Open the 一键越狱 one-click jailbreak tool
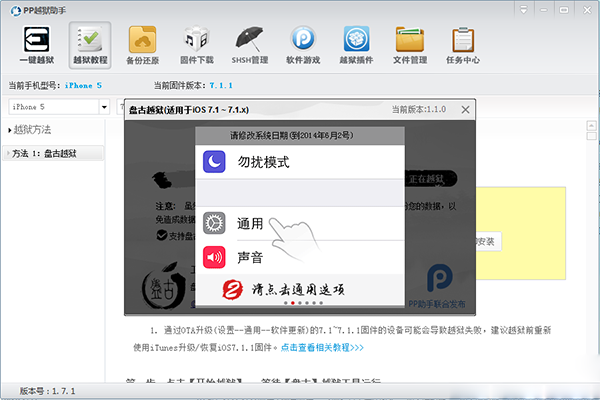Screen dimensions: 600x400 coord(37,45)
